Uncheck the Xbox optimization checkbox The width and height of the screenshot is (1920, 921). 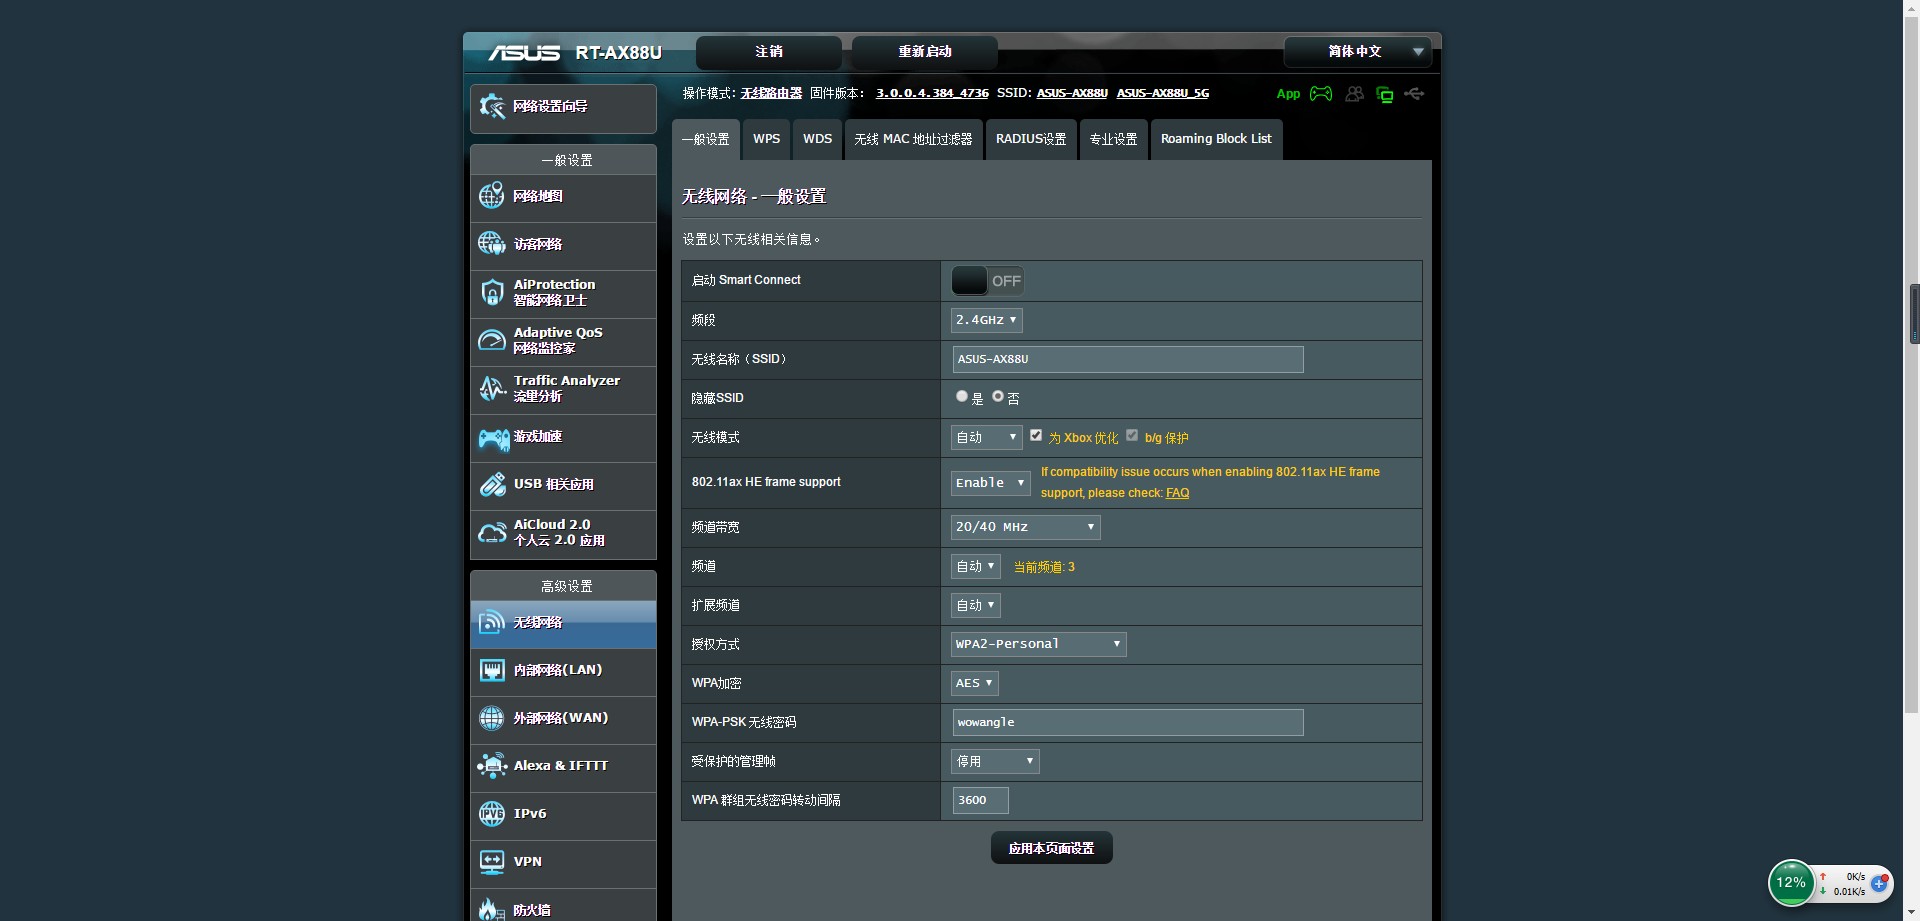pyautogui.click(x=1036, y=436)
